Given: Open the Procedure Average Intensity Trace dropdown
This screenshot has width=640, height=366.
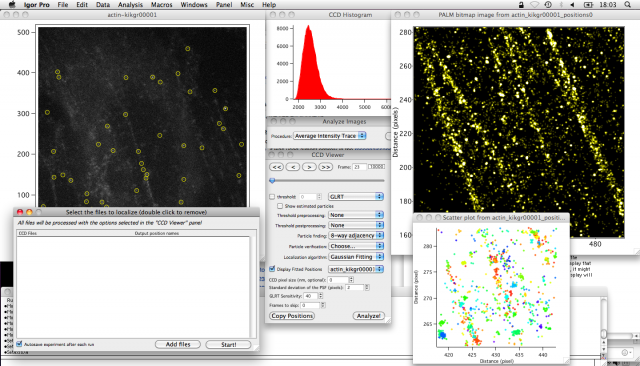Looking at the screenshot, I should 330,135.
